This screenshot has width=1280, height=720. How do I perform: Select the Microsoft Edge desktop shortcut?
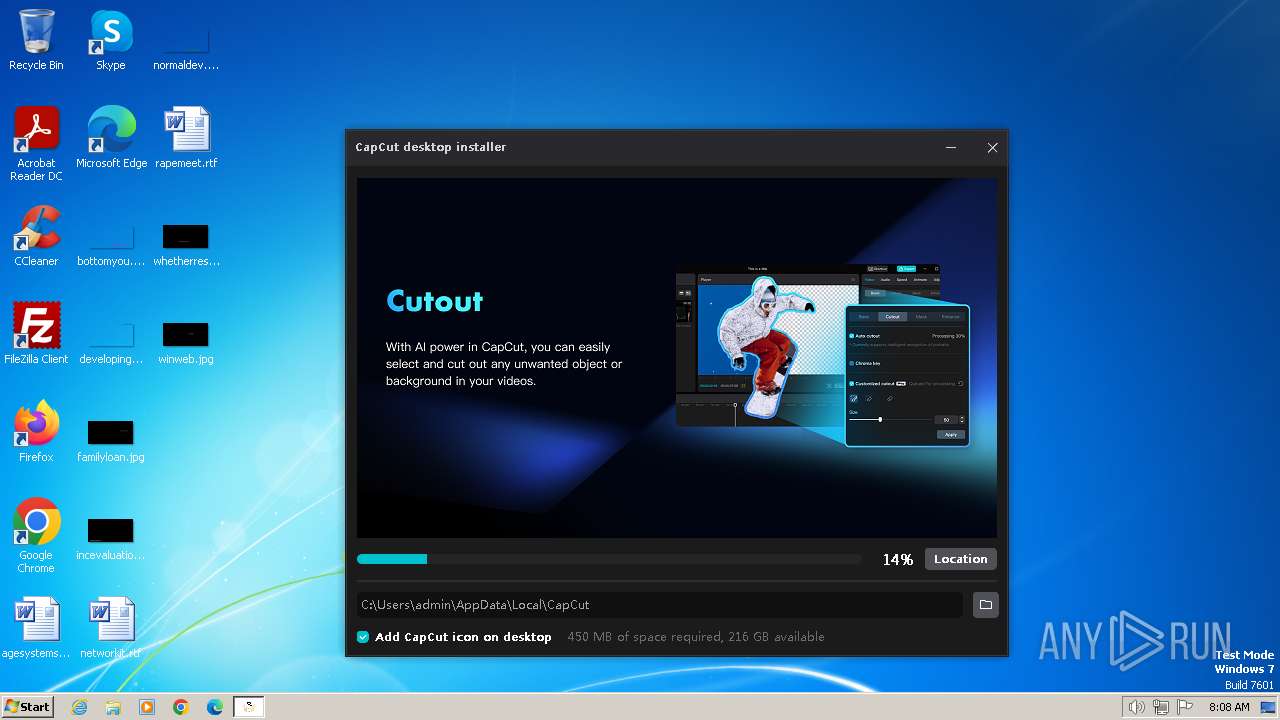point(111,138)
